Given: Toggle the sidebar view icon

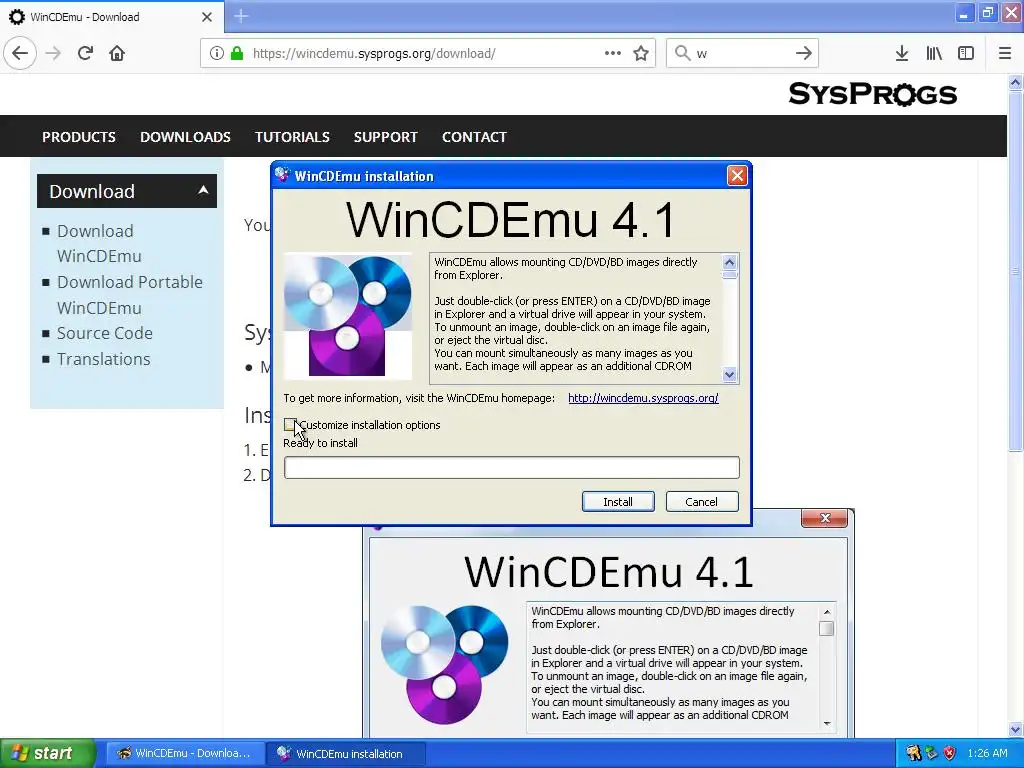Looking at the screenshot, I should [x=966, y=53].
